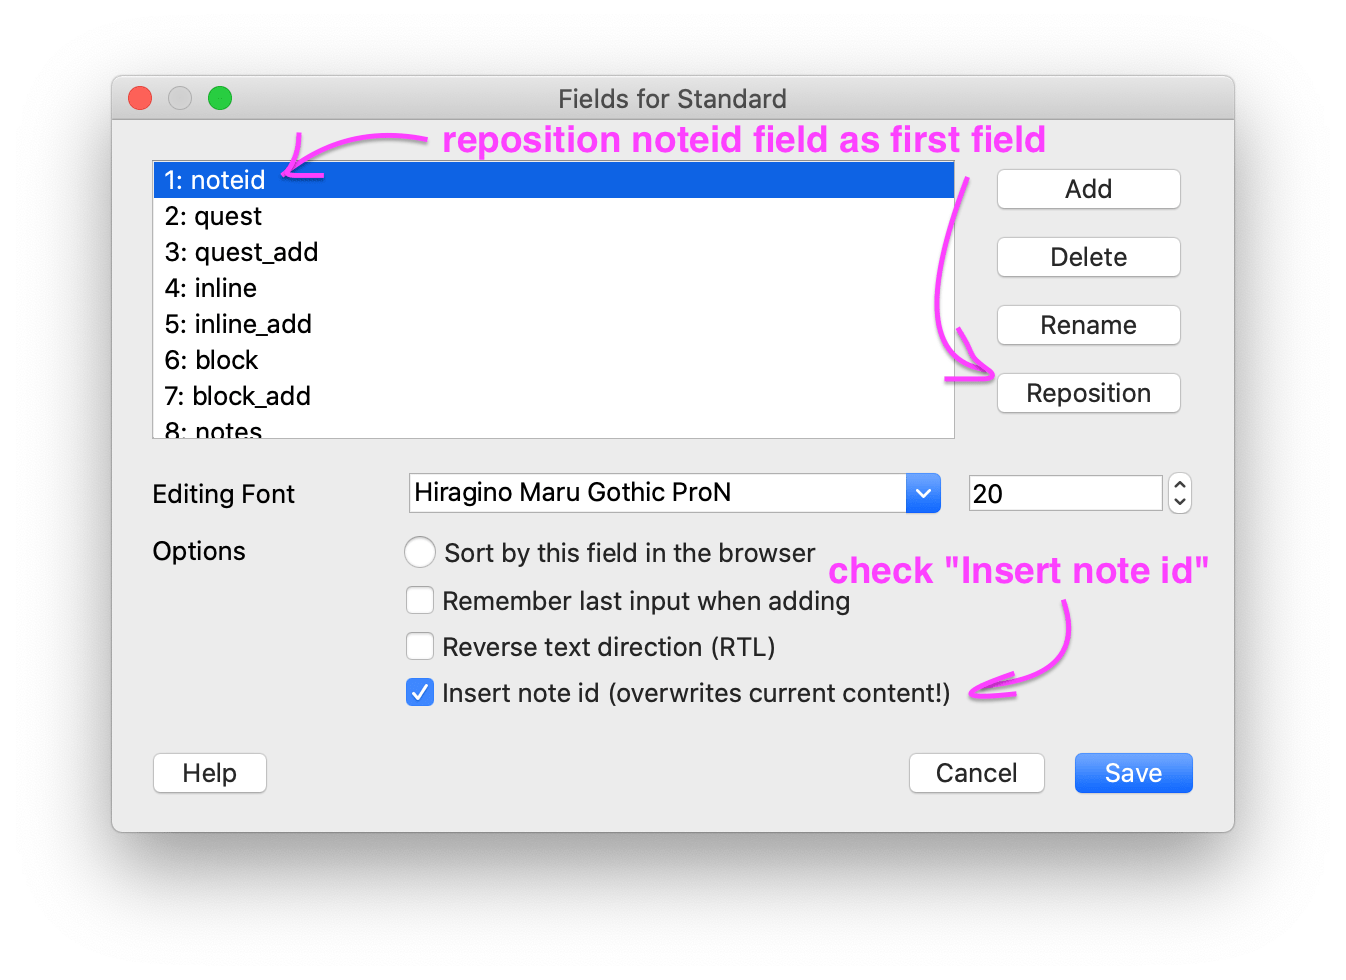
Task: Select the inline field row
Action: pyautogui.click(x=211, y=288)
